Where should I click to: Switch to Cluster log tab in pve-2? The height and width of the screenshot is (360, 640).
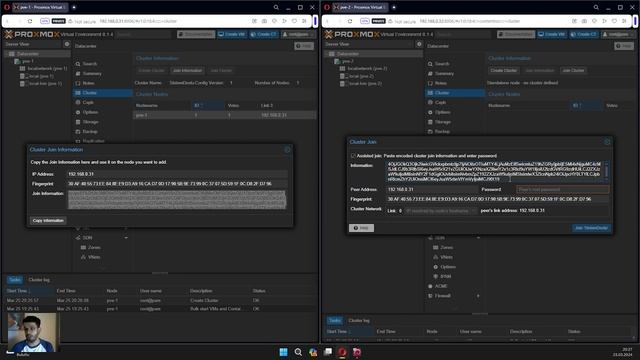coord(359,321)
